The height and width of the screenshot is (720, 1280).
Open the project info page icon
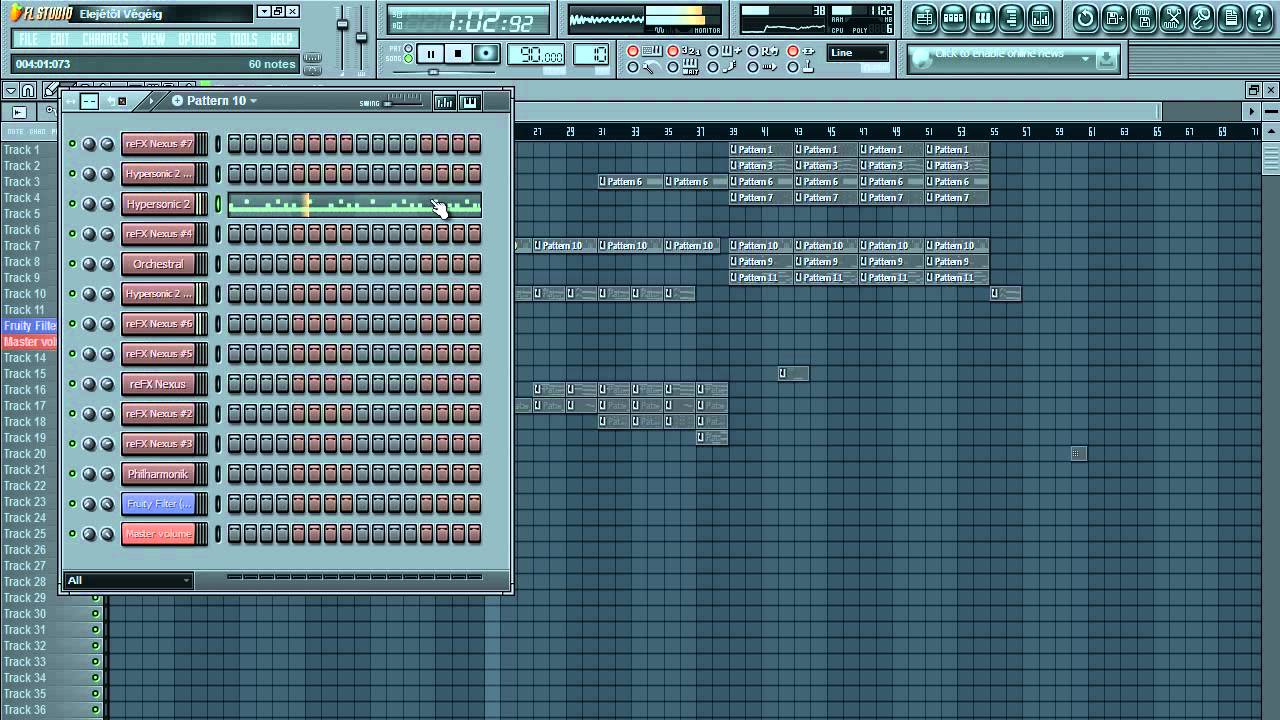[x=1230, y=17]
